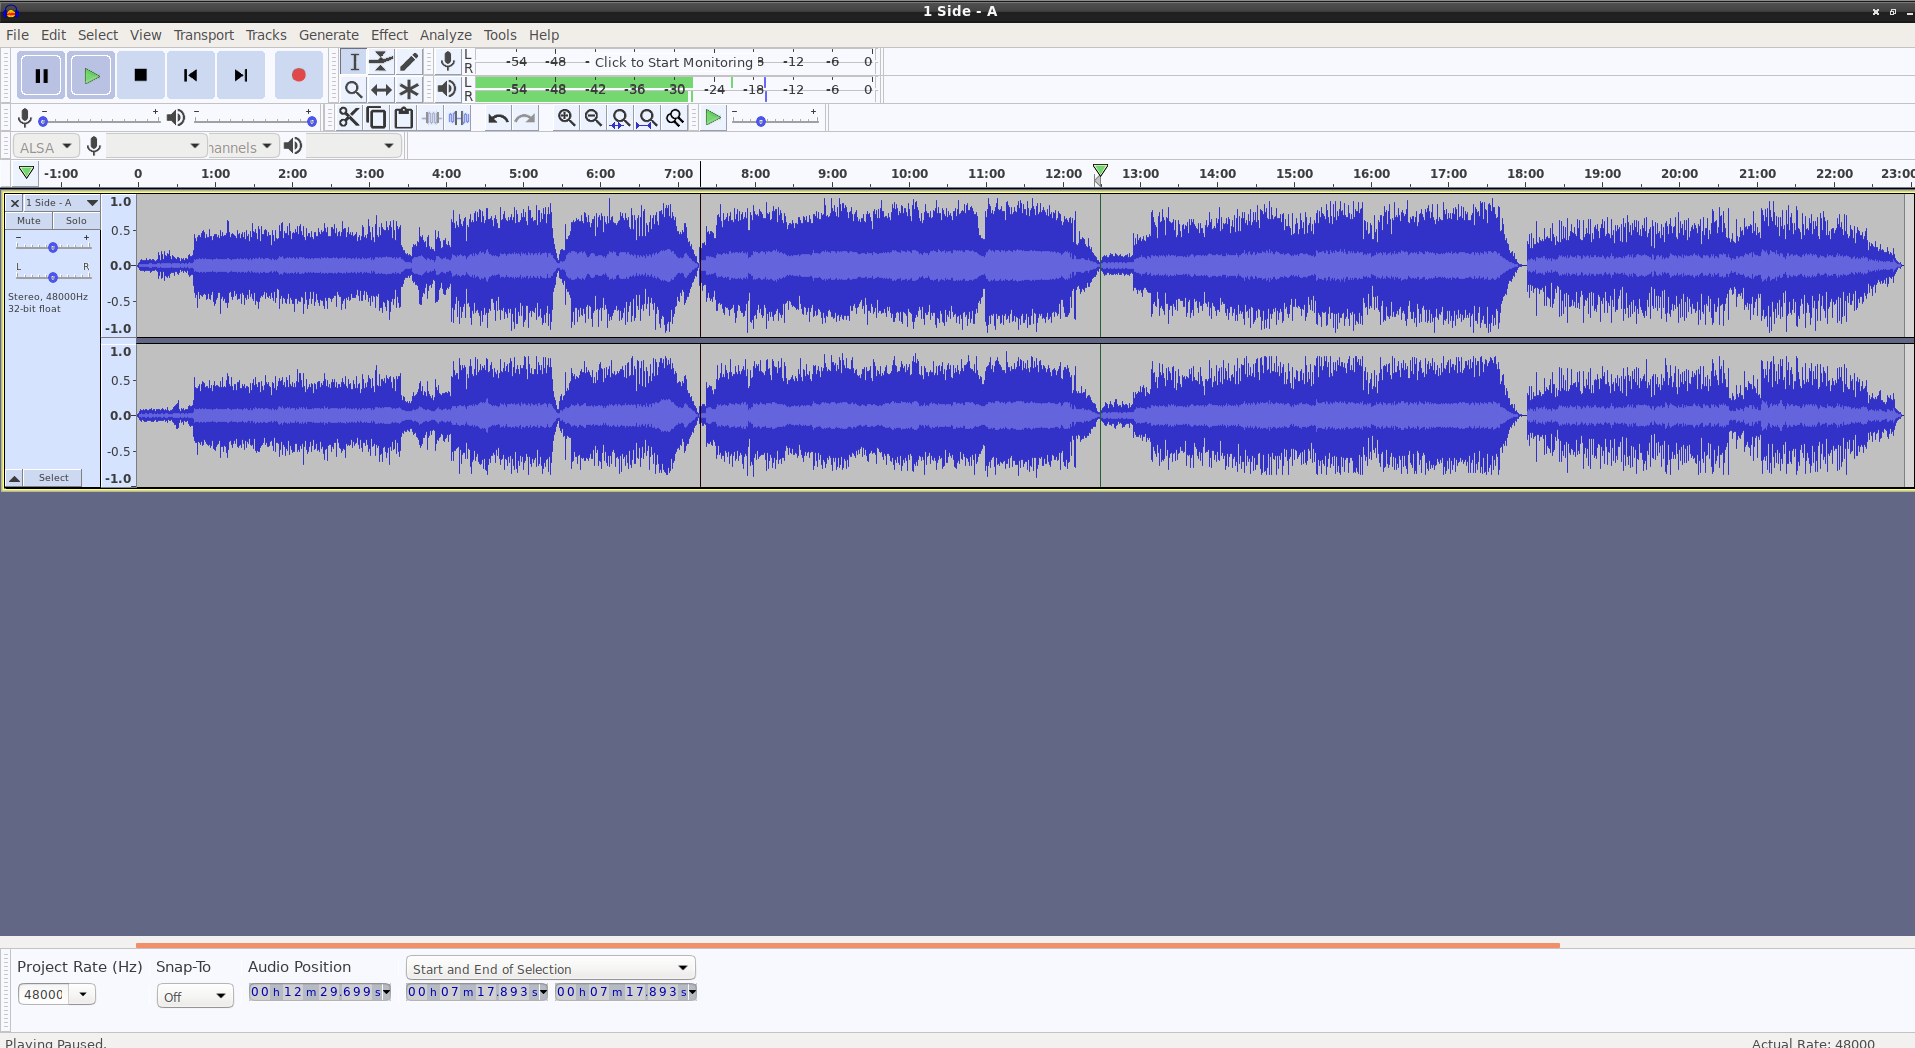
Task: Select the Multi-Tool asterisk icon
Action: (x=409, y=90)
